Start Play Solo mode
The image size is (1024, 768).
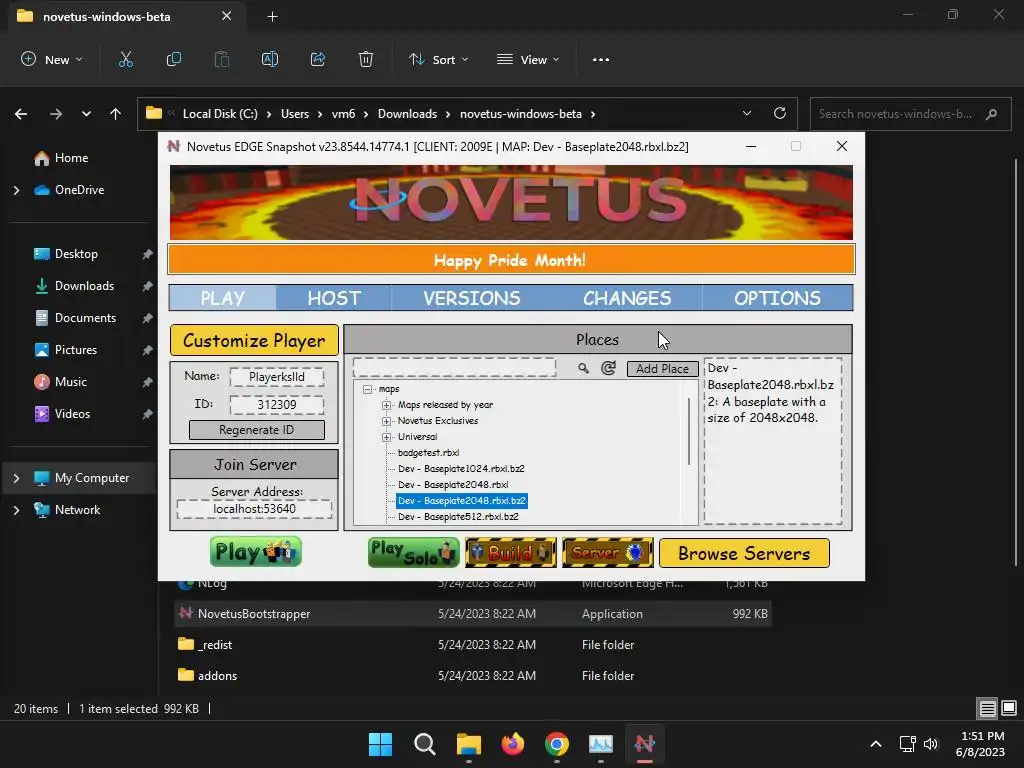point(413,552)
